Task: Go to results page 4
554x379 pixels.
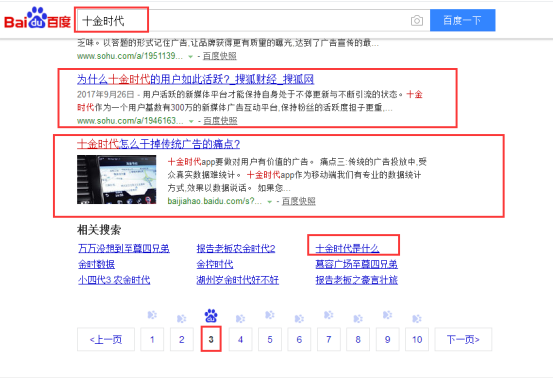Action: 240,339
